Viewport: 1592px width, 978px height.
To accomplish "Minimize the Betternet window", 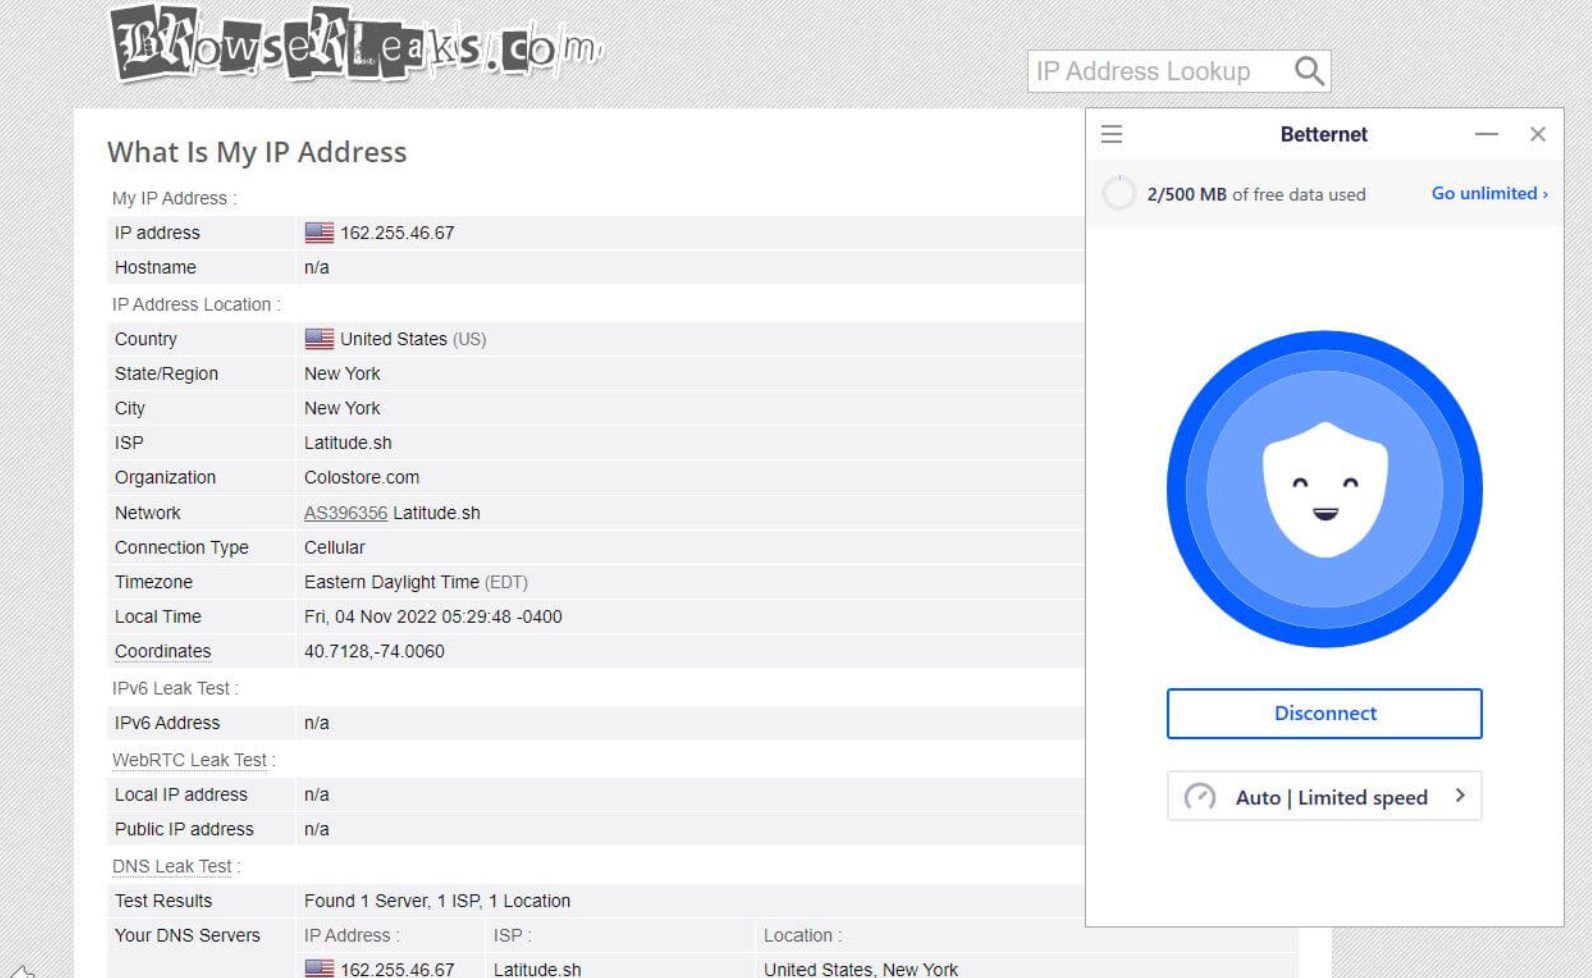I will (x=1486, y=134).
